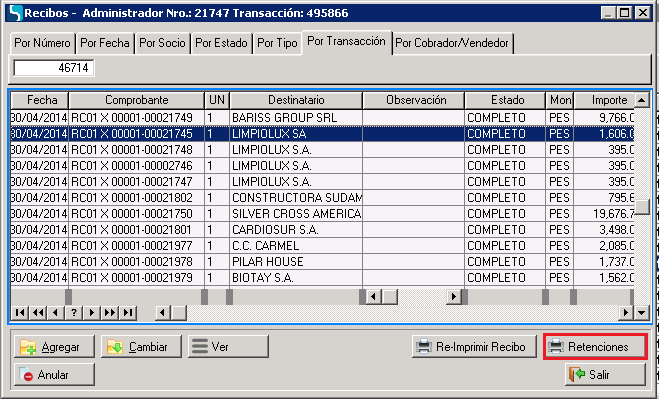Click the Observación column header
659x399 pixels.
click(414, 100)
